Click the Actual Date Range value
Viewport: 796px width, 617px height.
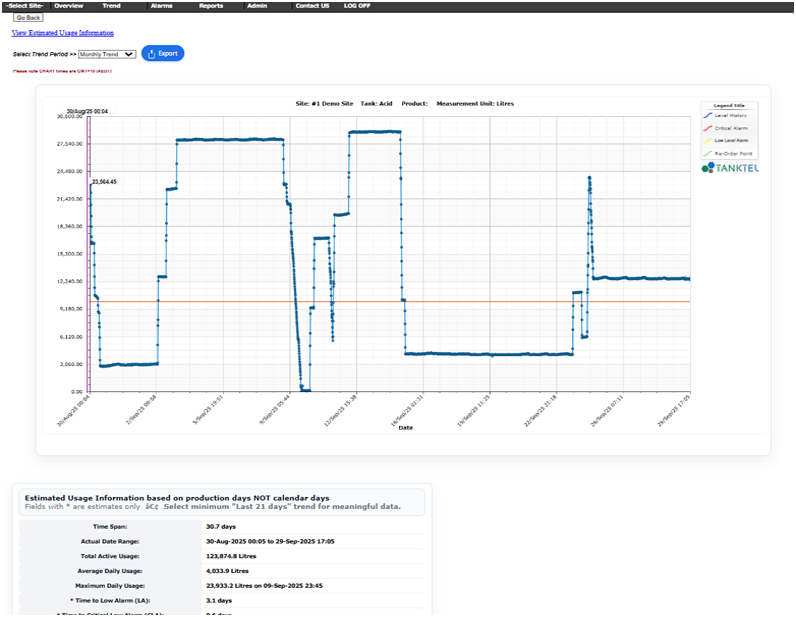click(270, 541)
